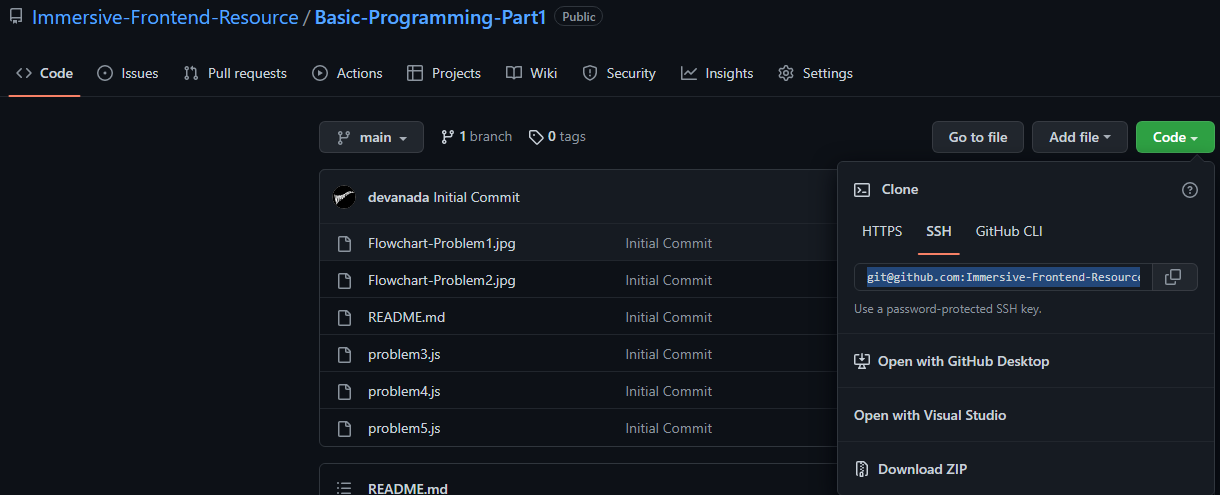This screenshot has height=495, width=1220.
Task: Click the Go to file button
Action: tap(978, 137)
